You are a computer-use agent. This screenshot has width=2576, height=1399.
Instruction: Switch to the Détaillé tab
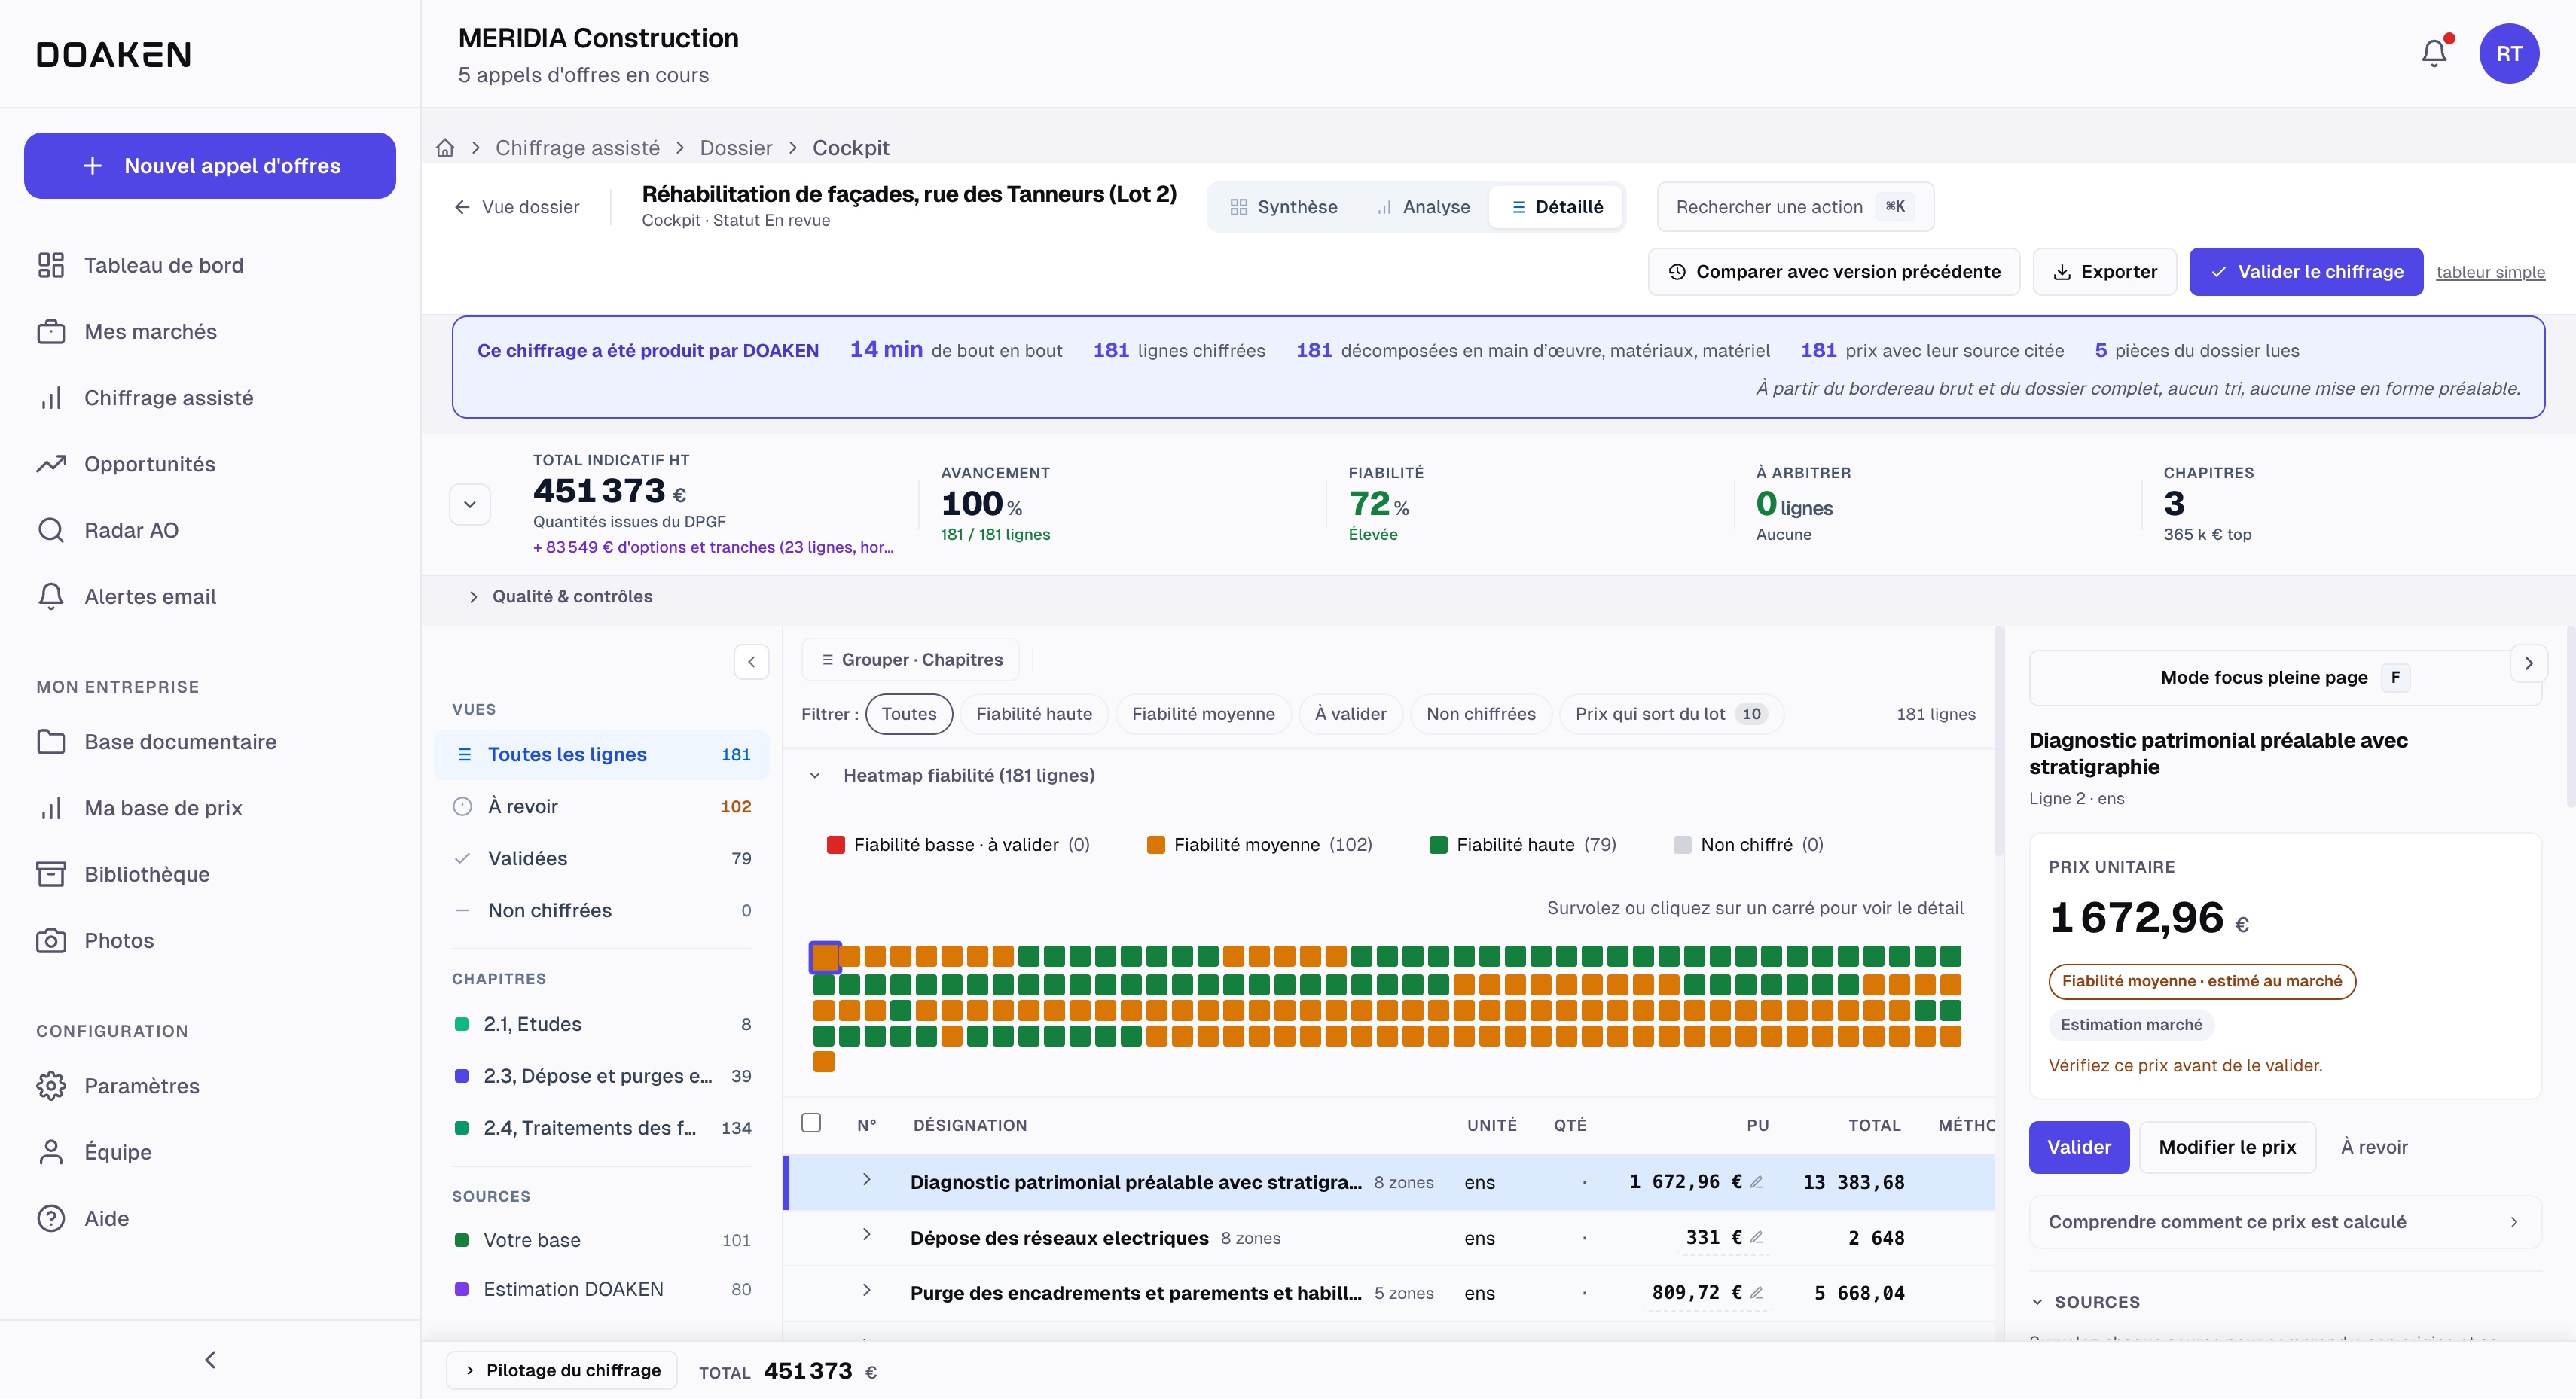coord(1556,207)
